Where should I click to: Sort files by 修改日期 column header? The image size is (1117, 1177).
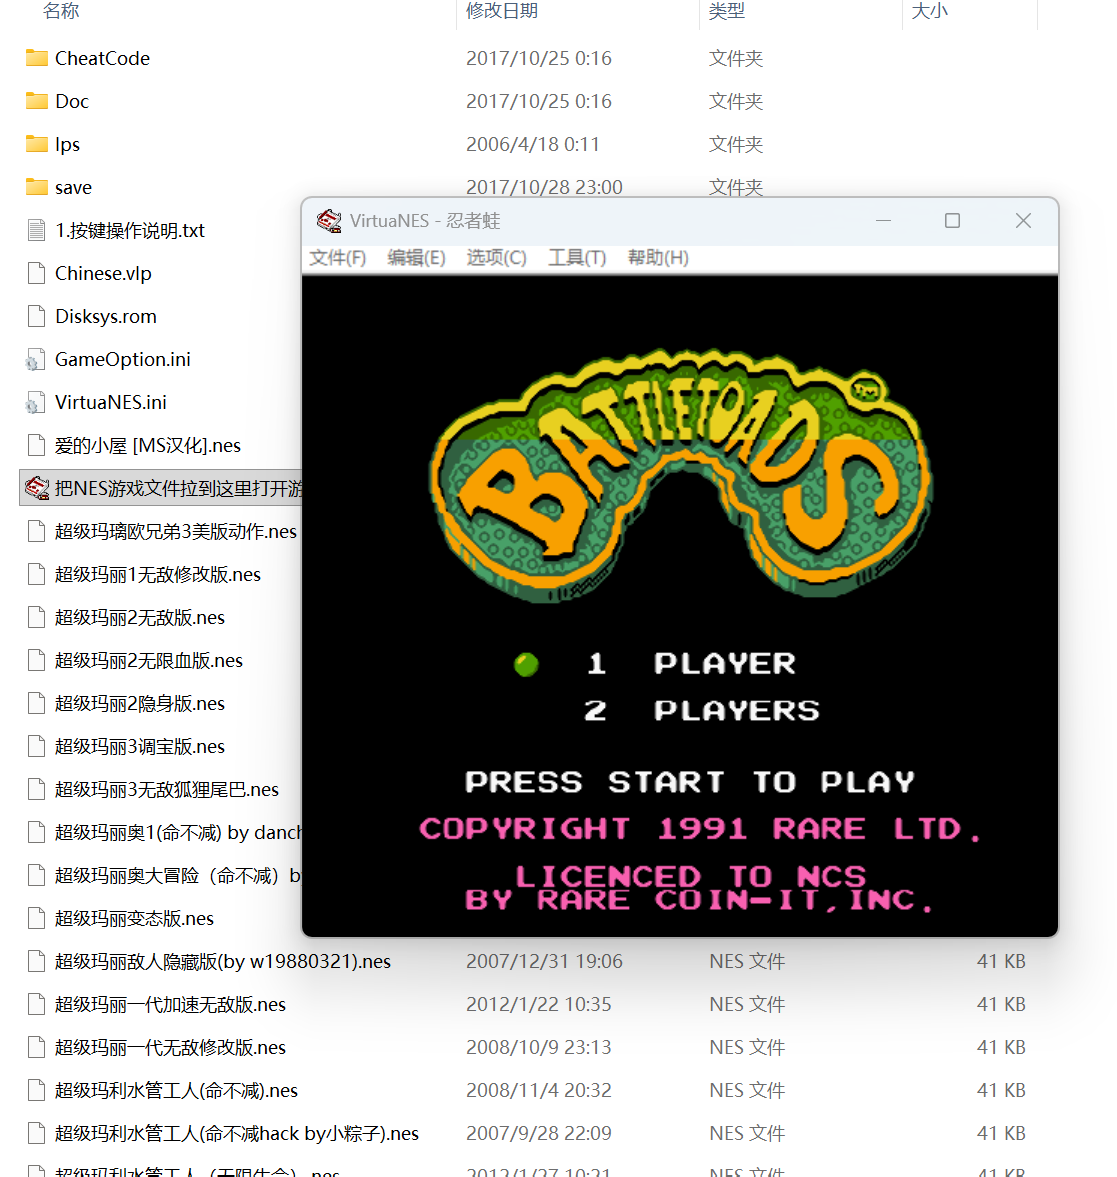[502, 11]
